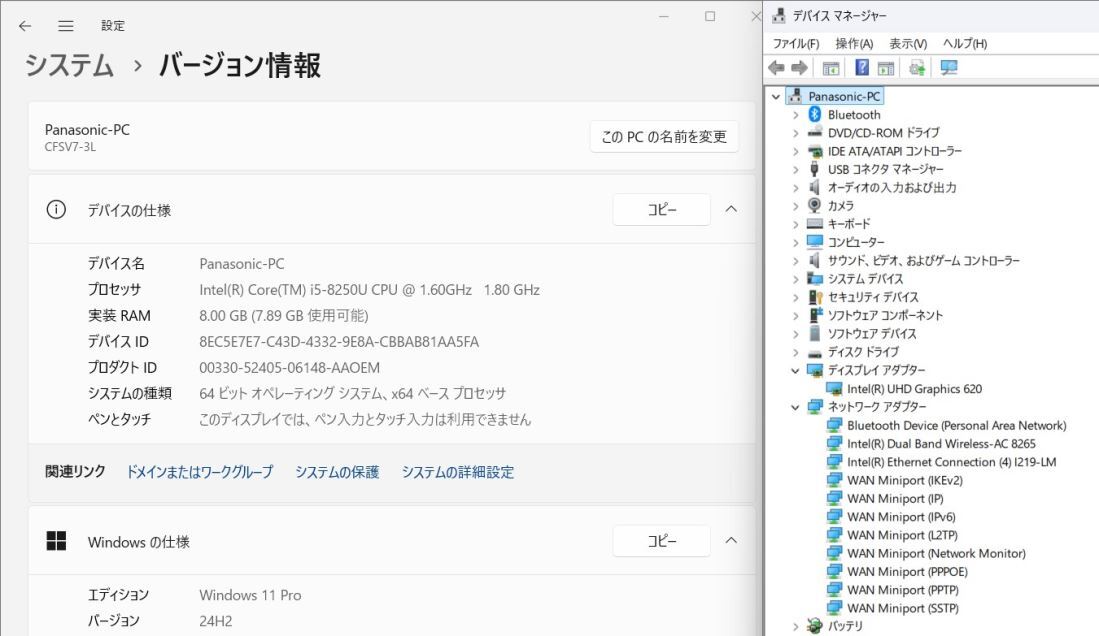Select the コンピューター monitor icon
Screen dimensions: 1099x636
point(814,242)
